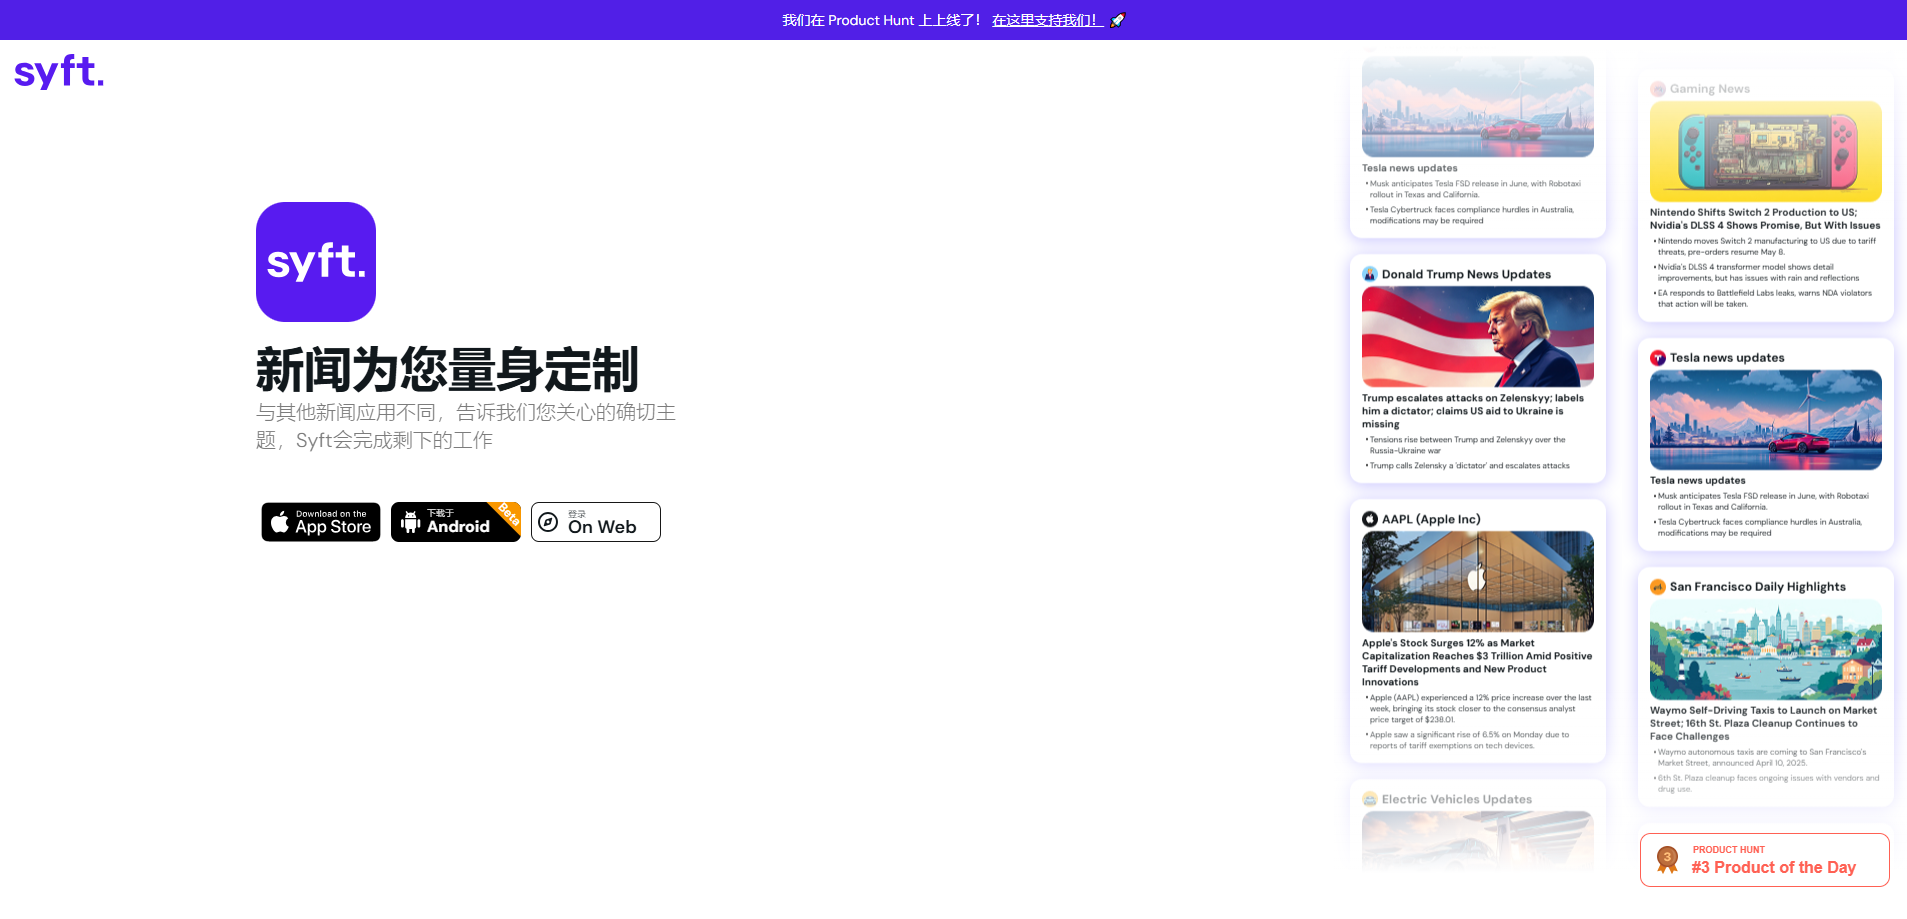The image size is (1907, 919).
Task: Click the red Tesla news updates icon
Action: coord(1658,358)
